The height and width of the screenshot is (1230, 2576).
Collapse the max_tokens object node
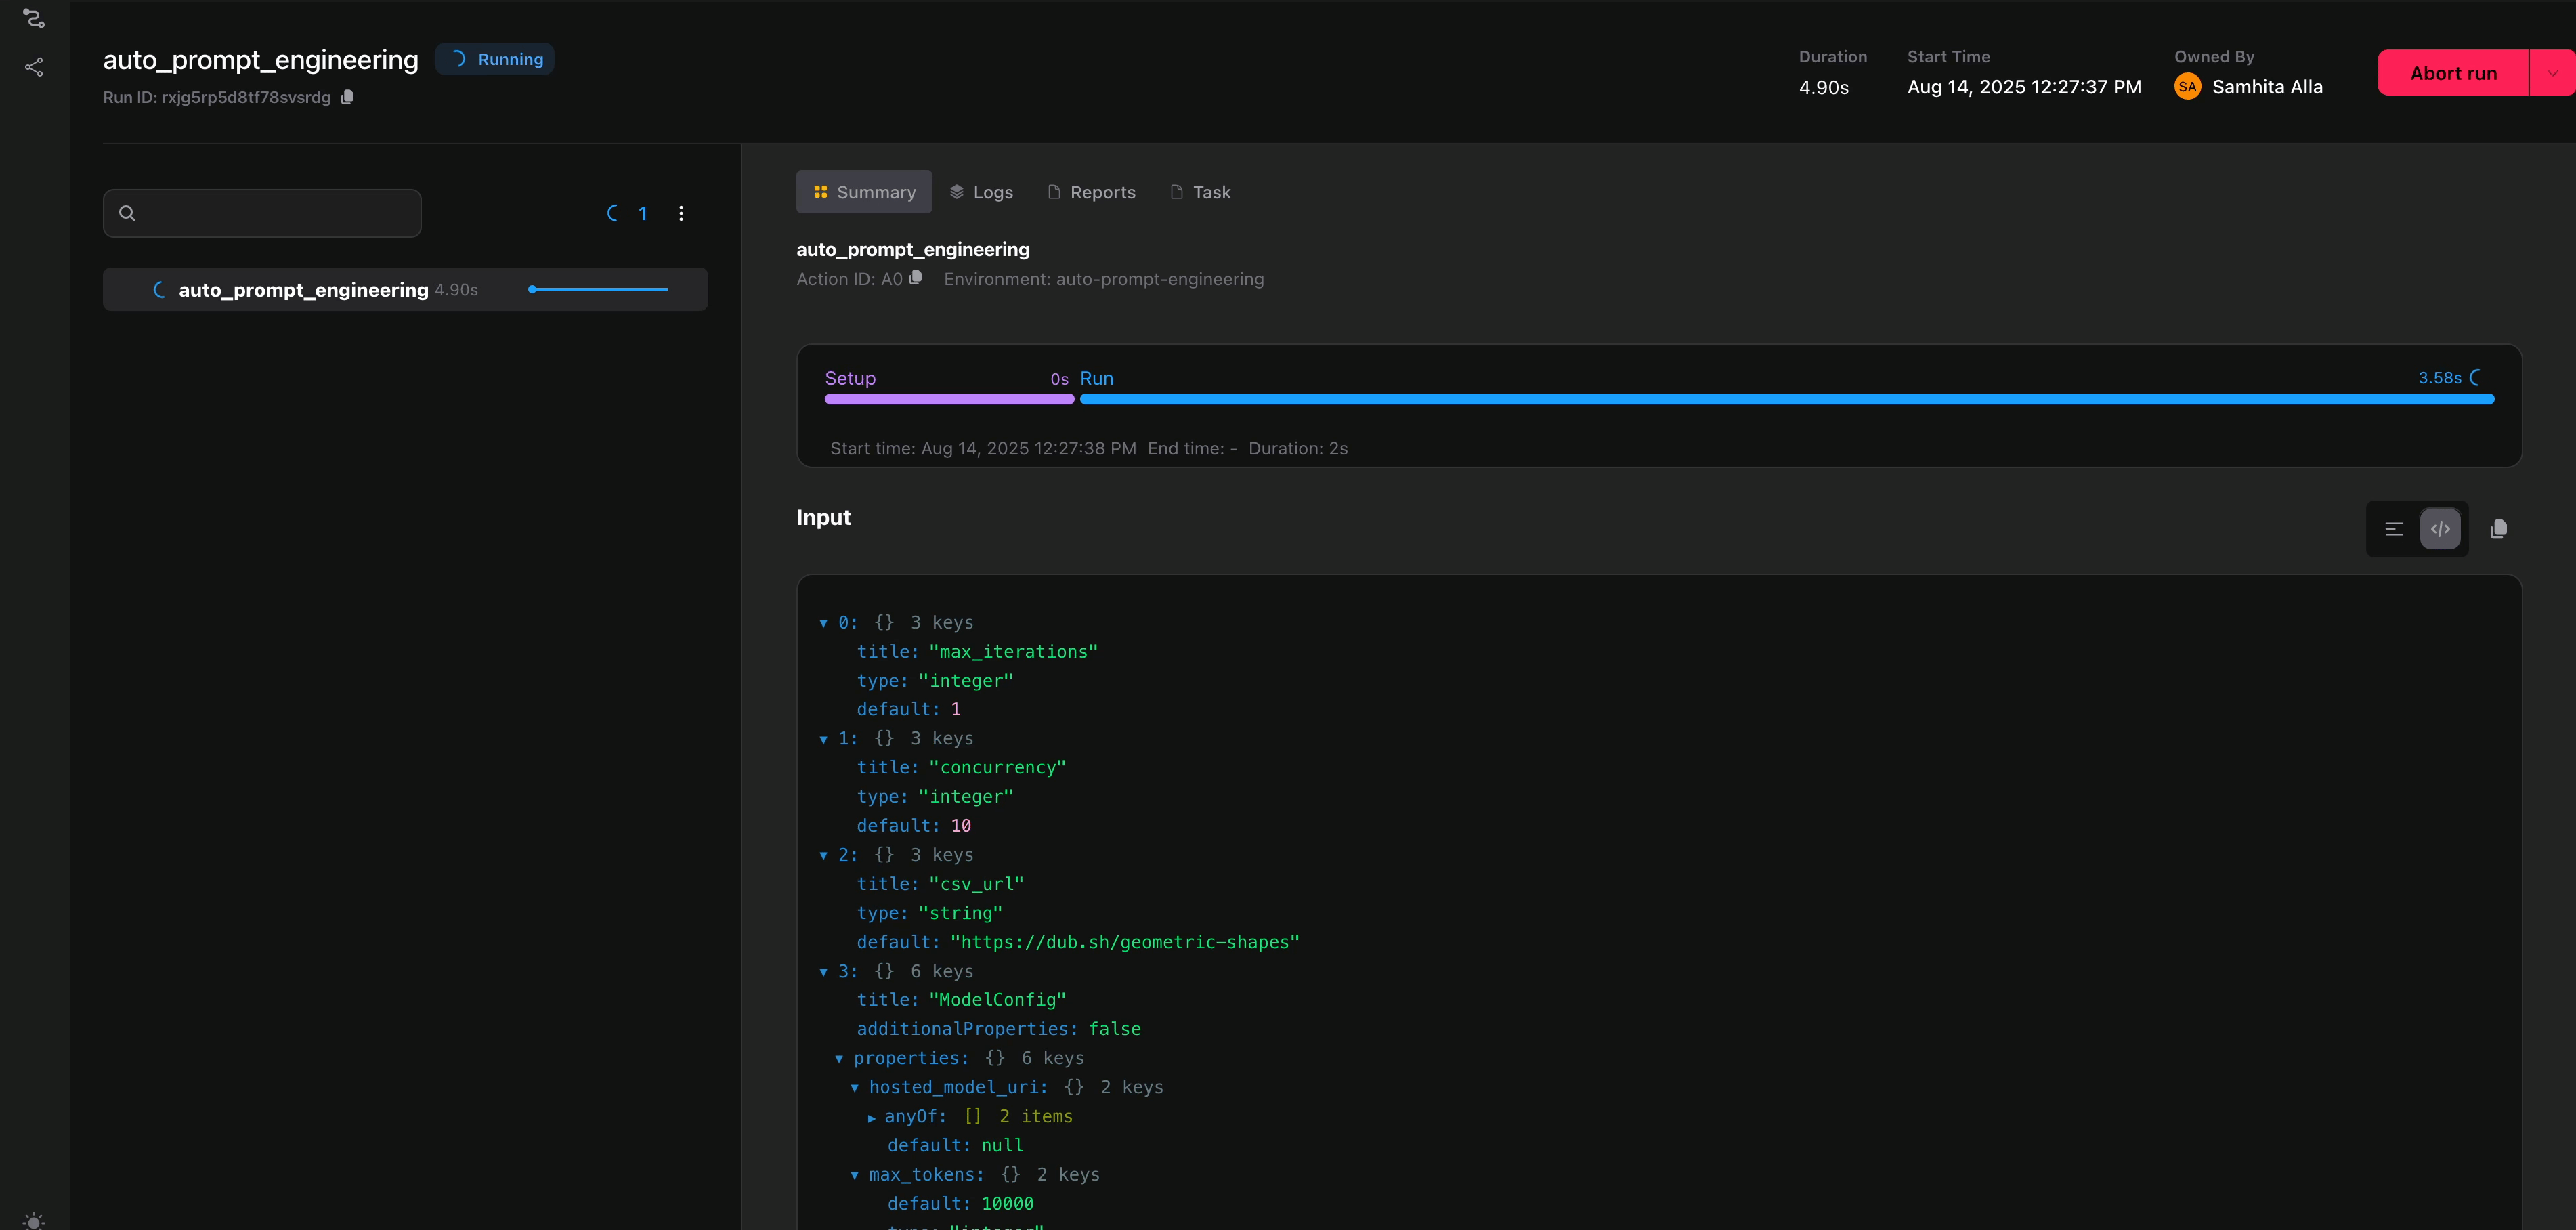point(854,1176)
